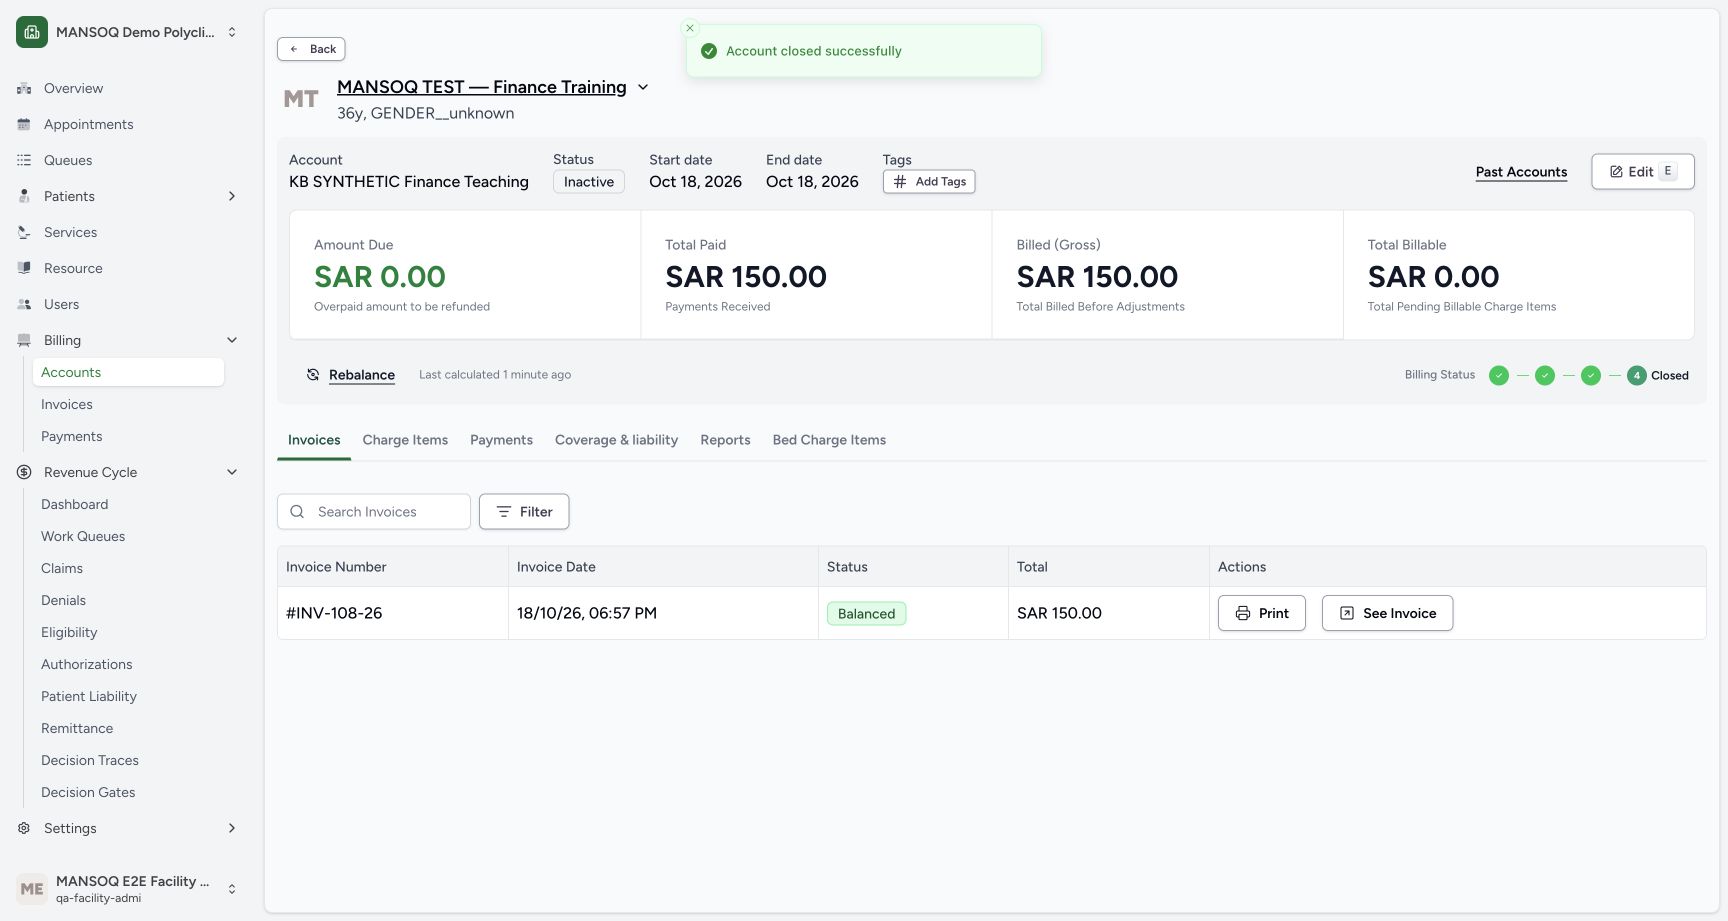
Task: Print invoice #INV-108-26
Action: pos(1262,614)
